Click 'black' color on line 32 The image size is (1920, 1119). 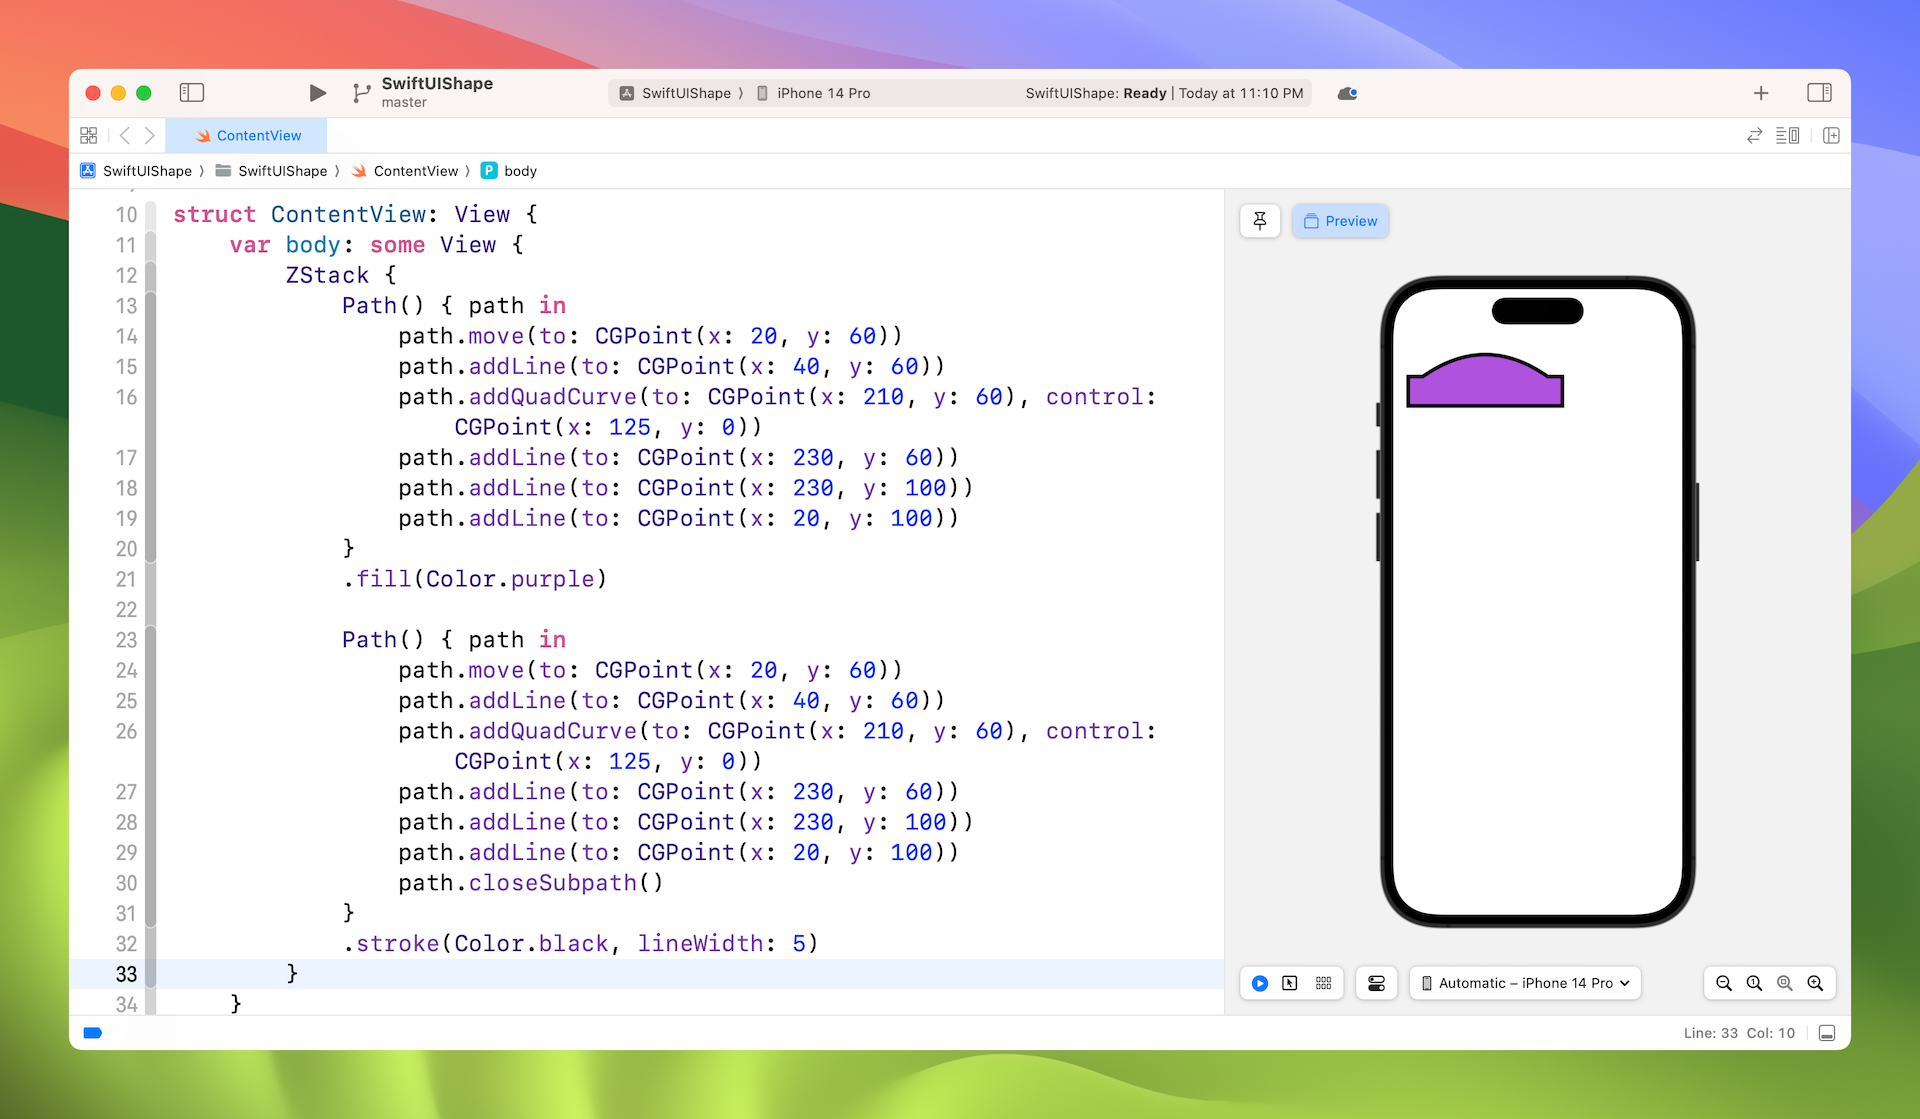pos(574,944)
